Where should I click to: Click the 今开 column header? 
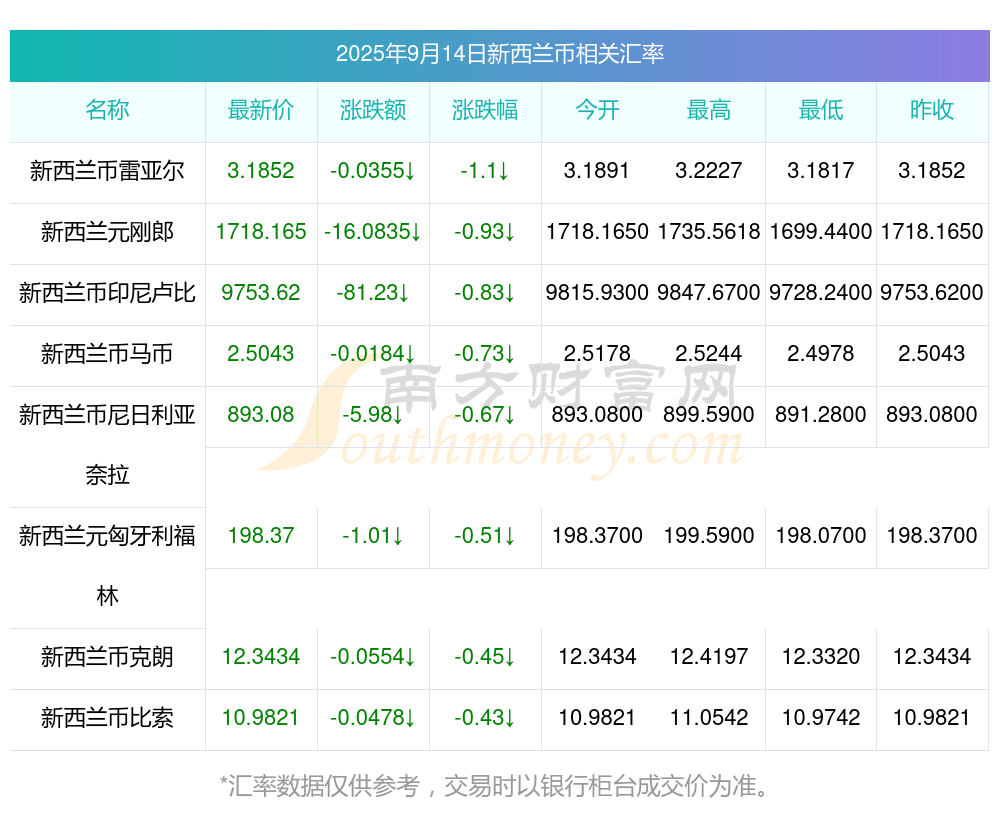[x=597, y=110]
